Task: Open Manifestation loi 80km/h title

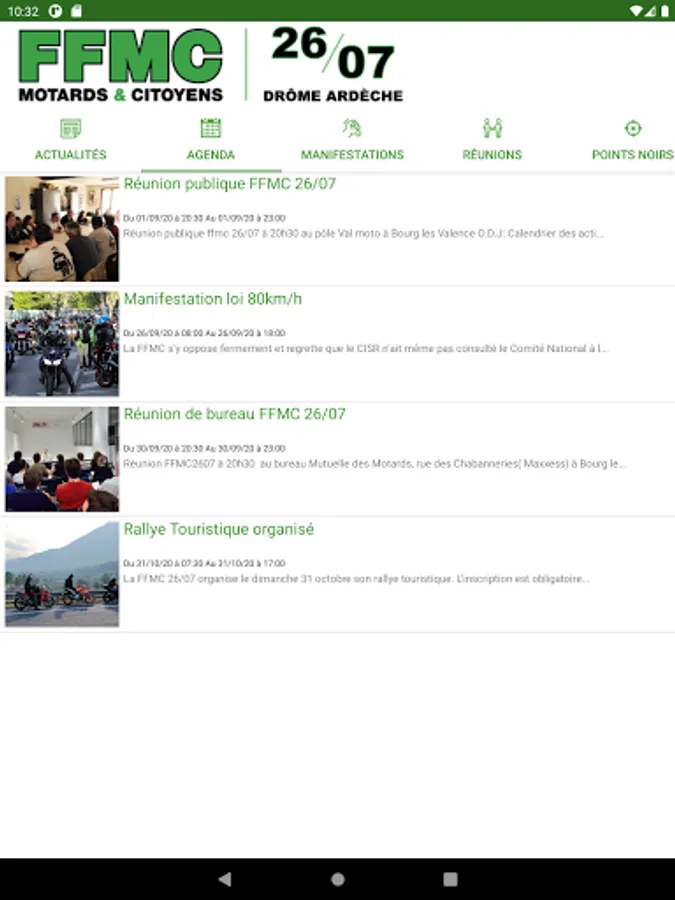Action: (x=212, y=298)
